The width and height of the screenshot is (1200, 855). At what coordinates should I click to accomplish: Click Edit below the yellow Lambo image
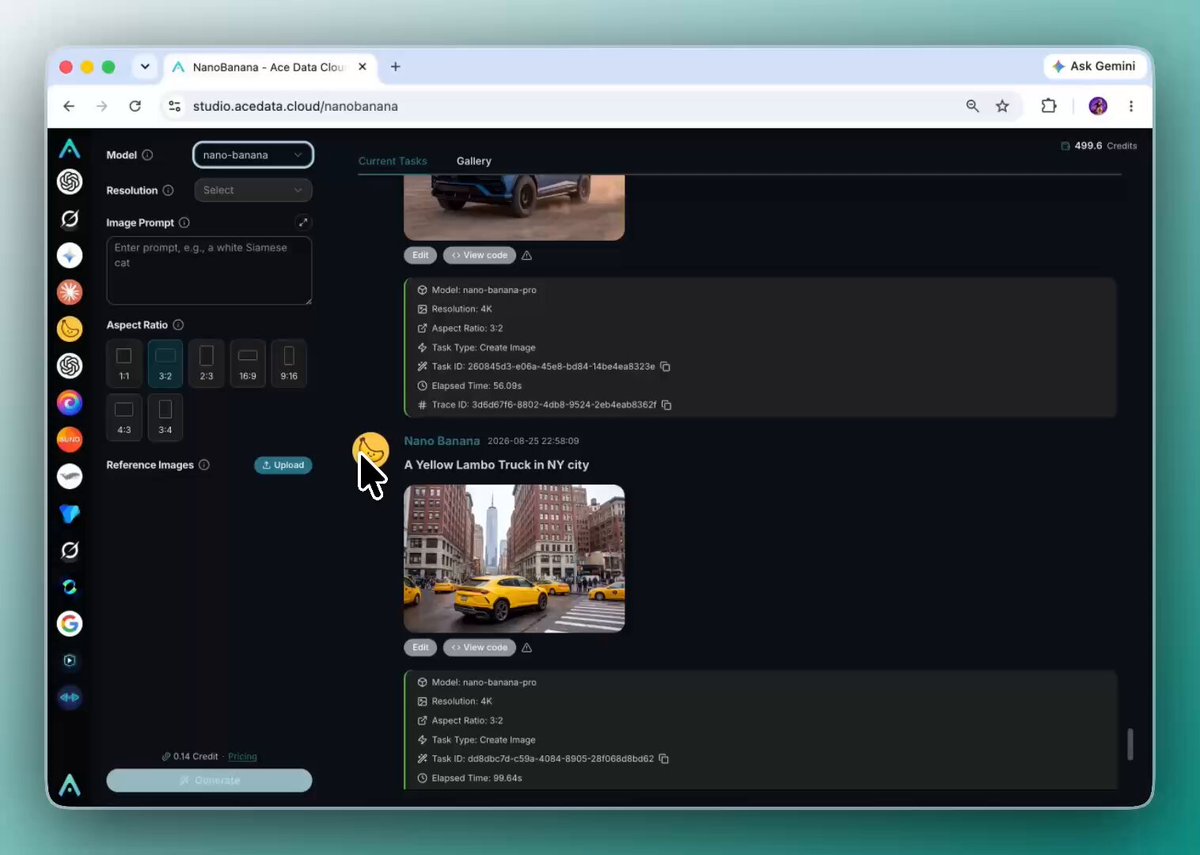tap(421, 648)
